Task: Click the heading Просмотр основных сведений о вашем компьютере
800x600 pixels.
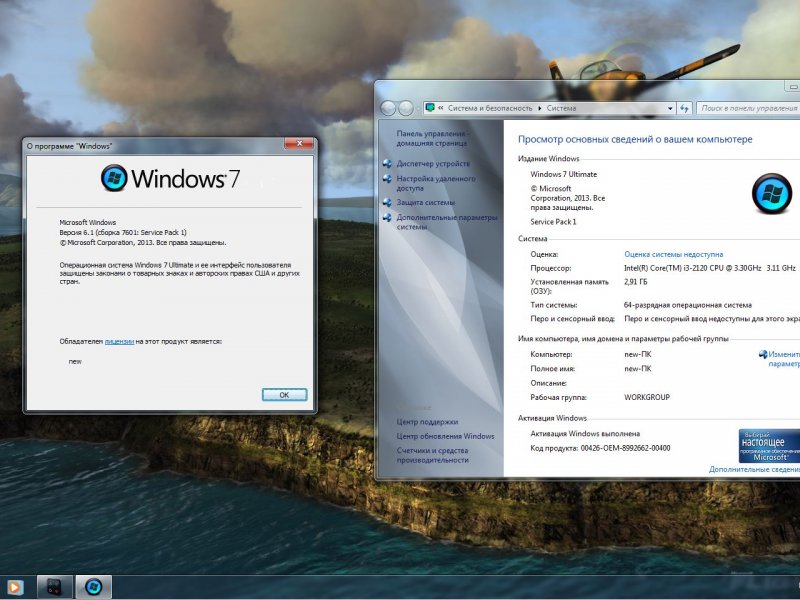Action: (635, 139)
